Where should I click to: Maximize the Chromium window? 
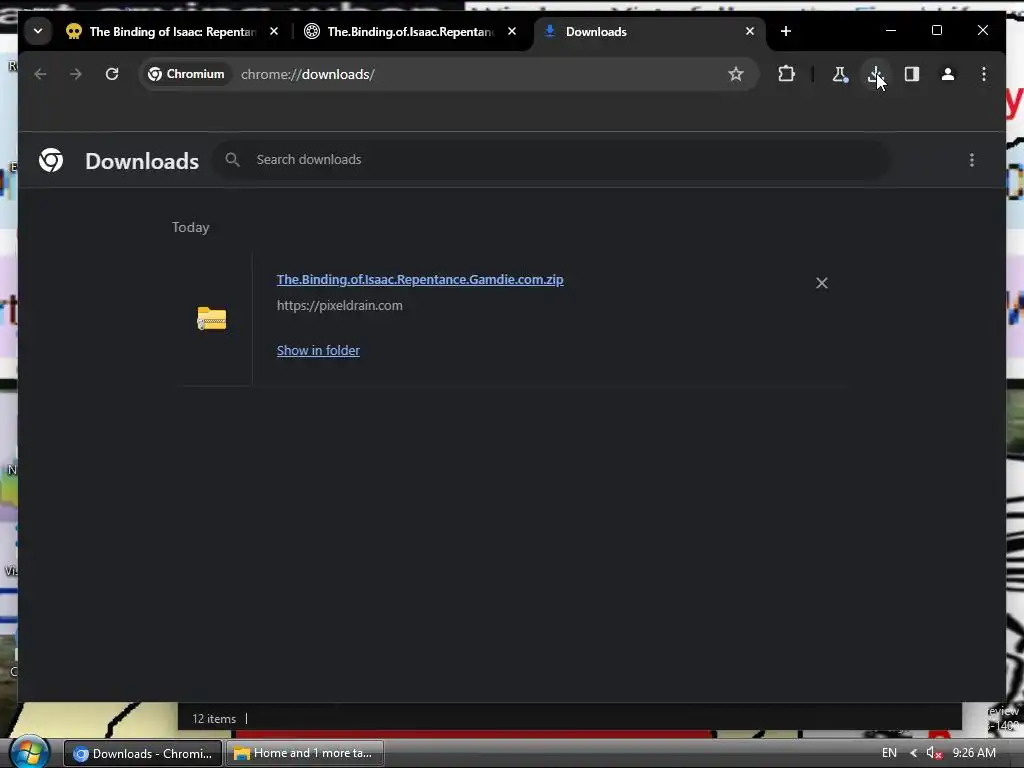(x=936, y=31)
